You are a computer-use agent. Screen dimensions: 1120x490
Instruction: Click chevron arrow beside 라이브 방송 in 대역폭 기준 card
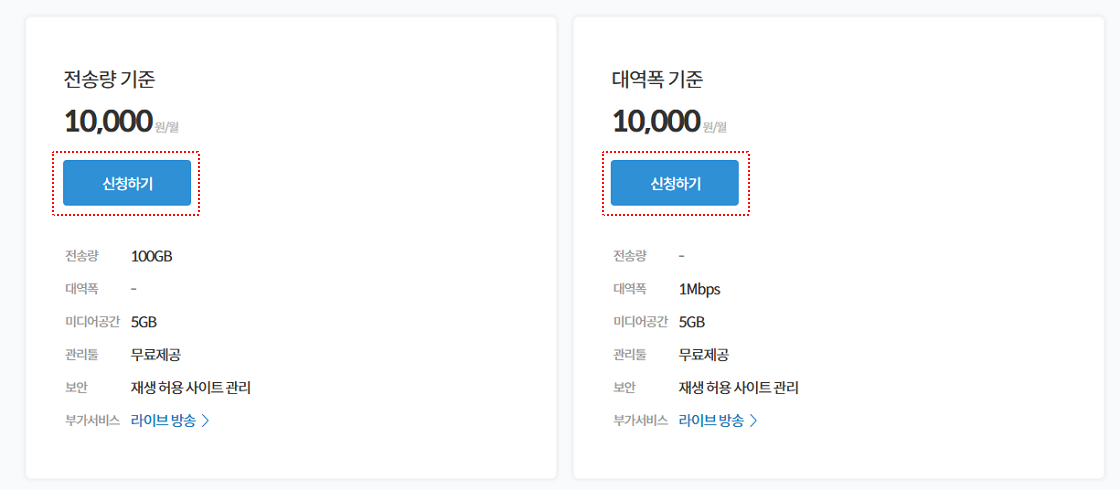(754, 421)
